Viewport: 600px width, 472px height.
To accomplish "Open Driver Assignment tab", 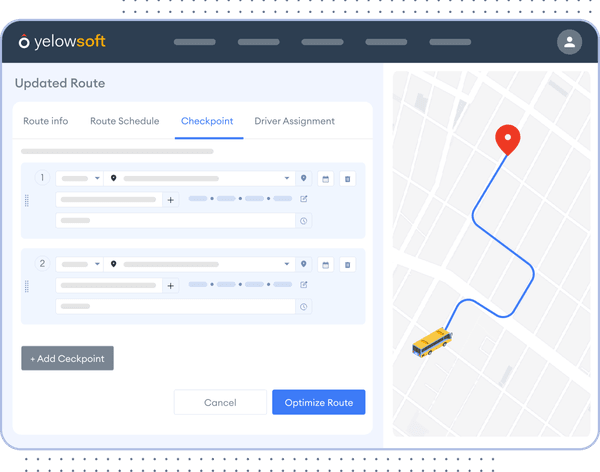I will click(x=295, y=121).
